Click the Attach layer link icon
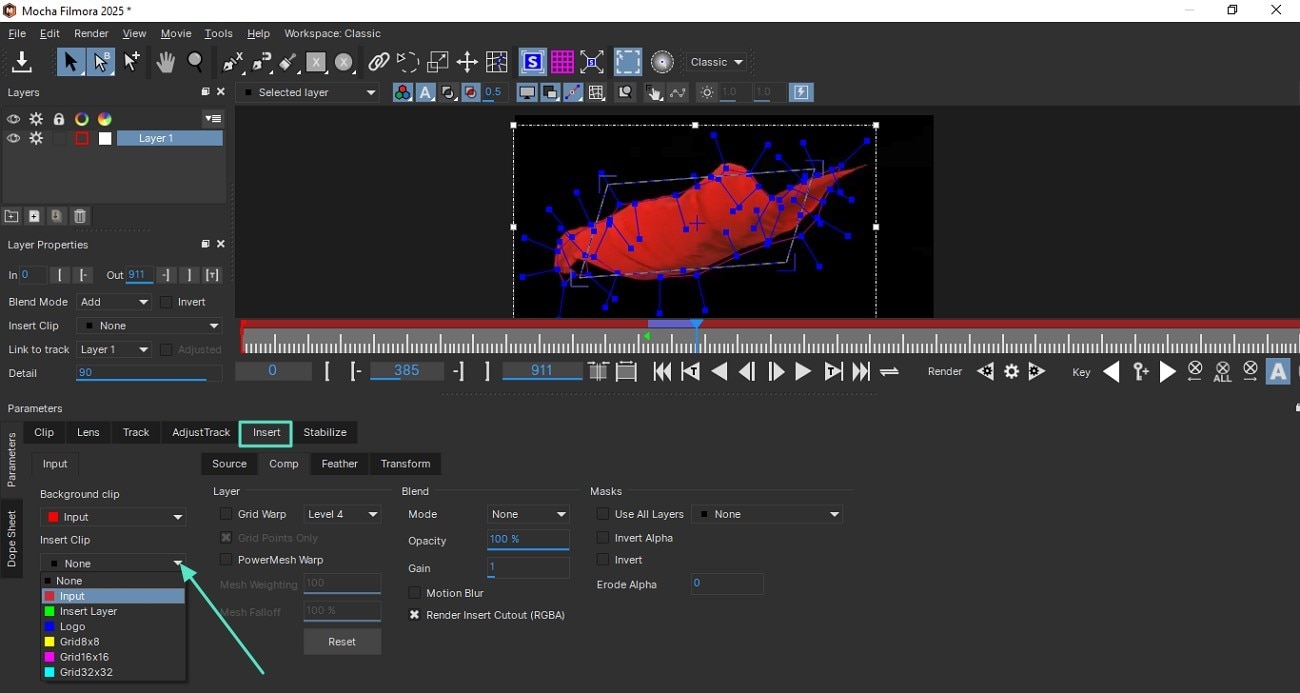This screenshot has width=1300, height=693. [378, 62]
